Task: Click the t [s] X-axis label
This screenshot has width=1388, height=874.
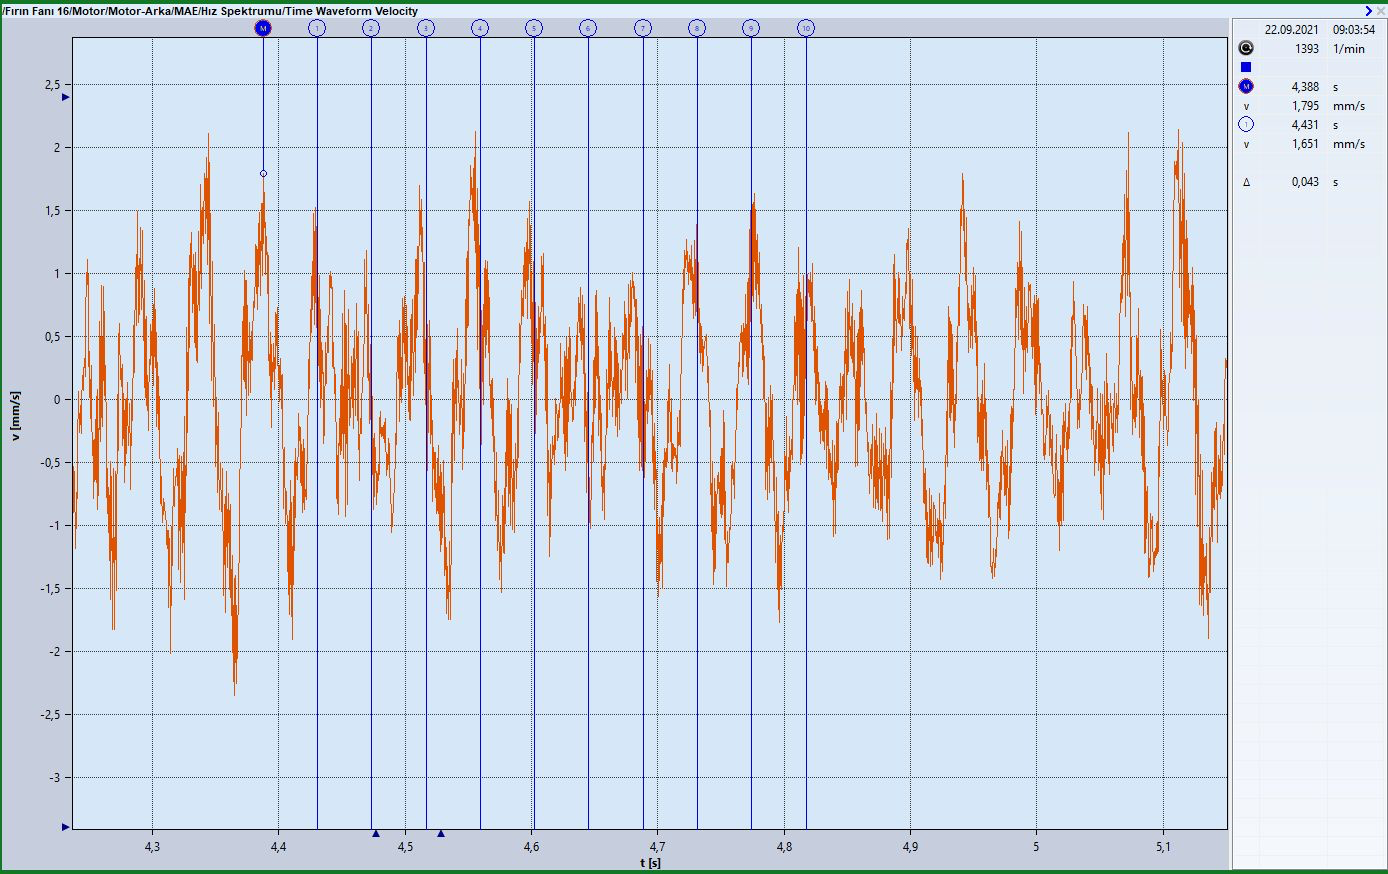Action: 650,863
